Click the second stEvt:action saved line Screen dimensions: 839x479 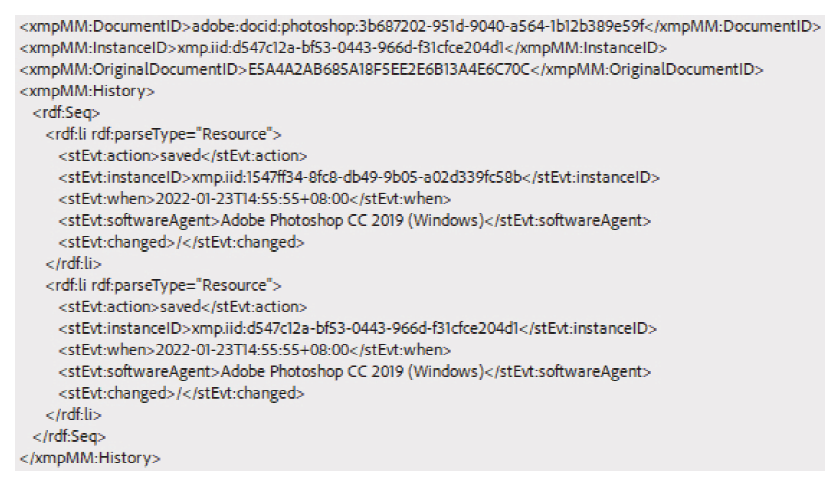click(x=183, y=307)
